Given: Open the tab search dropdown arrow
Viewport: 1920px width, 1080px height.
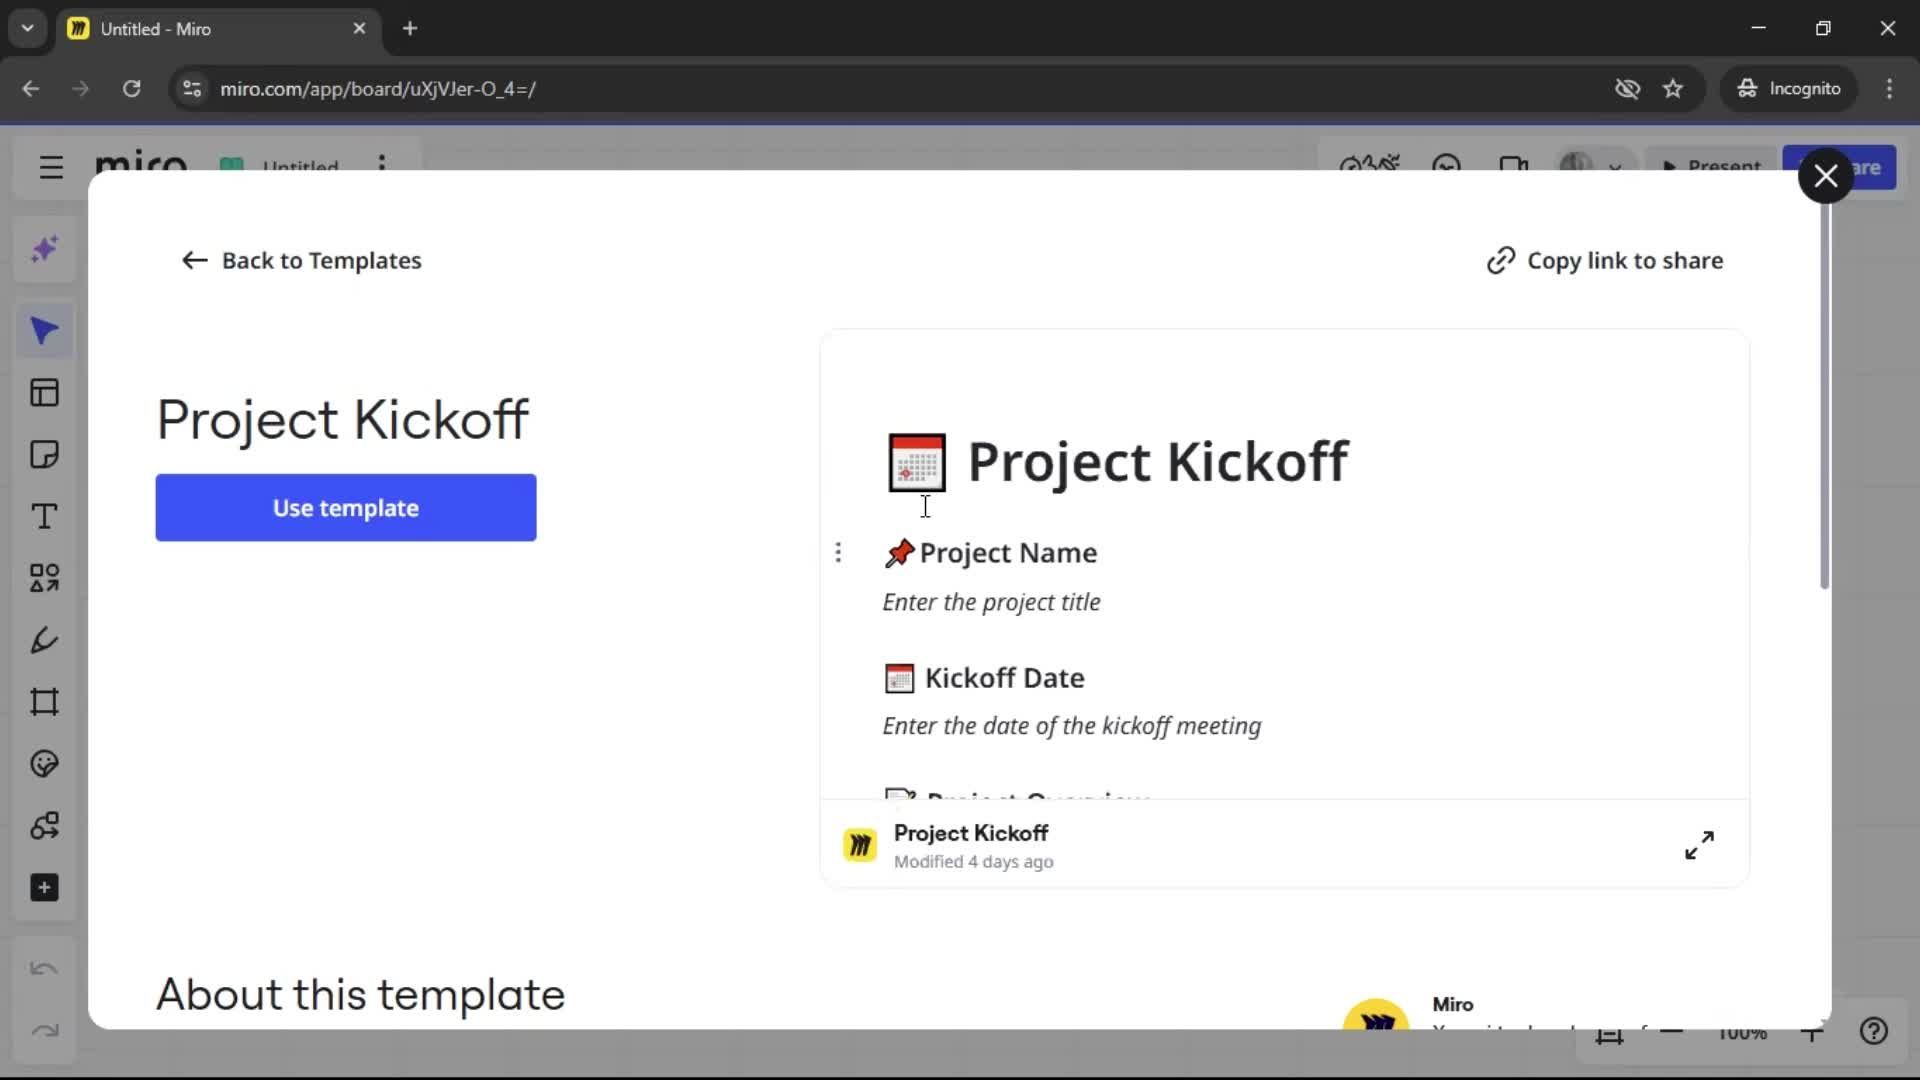Looking at the screenshot, I should [28, 28].
